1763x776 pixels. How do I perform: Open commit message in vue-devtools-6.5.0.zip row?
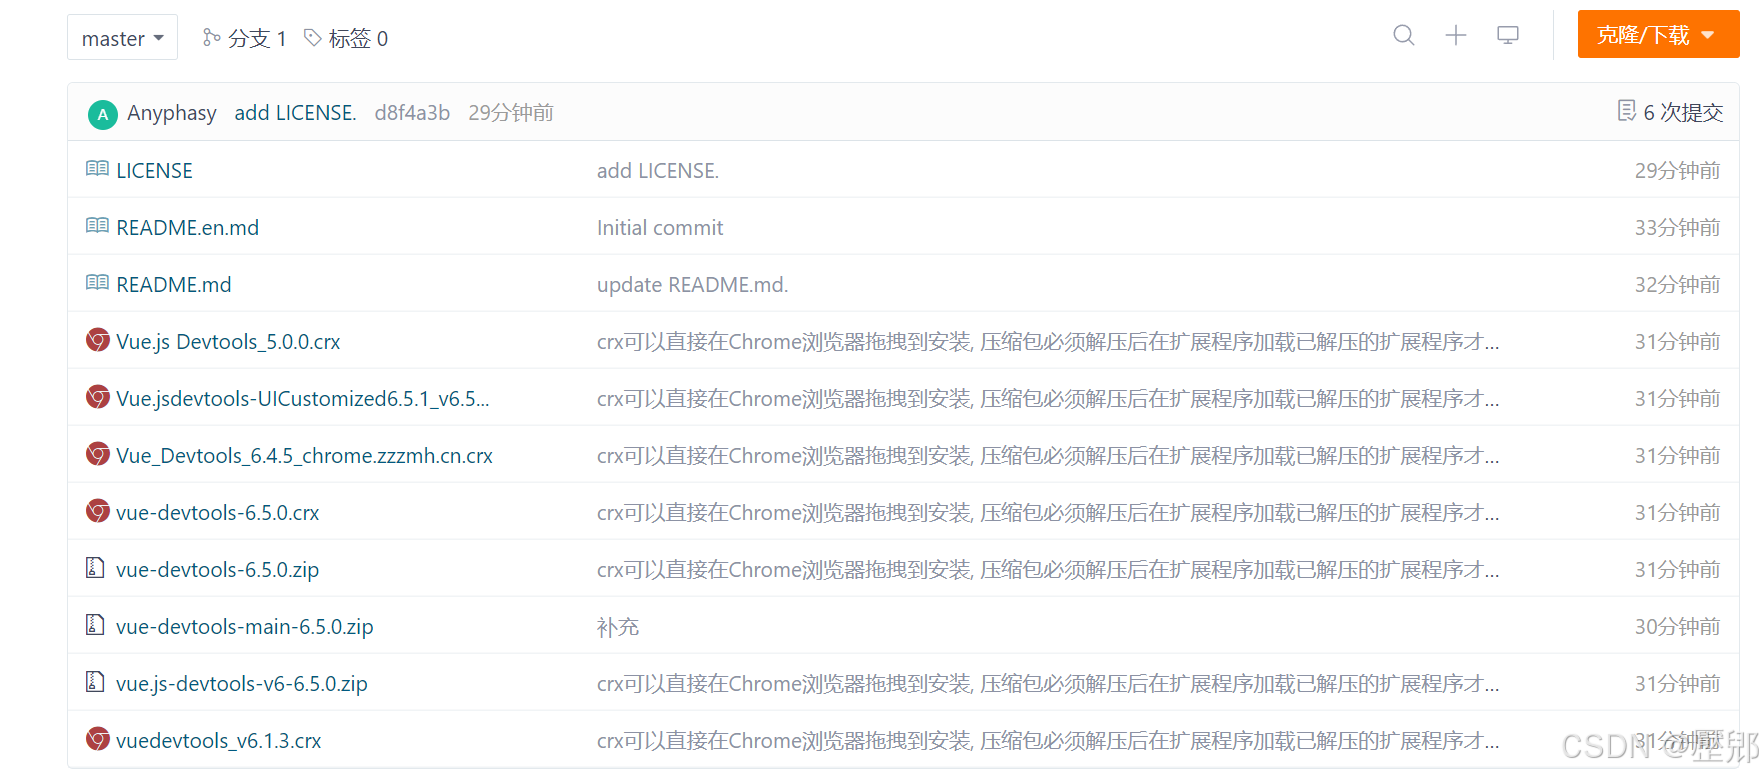pyautogui.click(x=1047, y=570)
